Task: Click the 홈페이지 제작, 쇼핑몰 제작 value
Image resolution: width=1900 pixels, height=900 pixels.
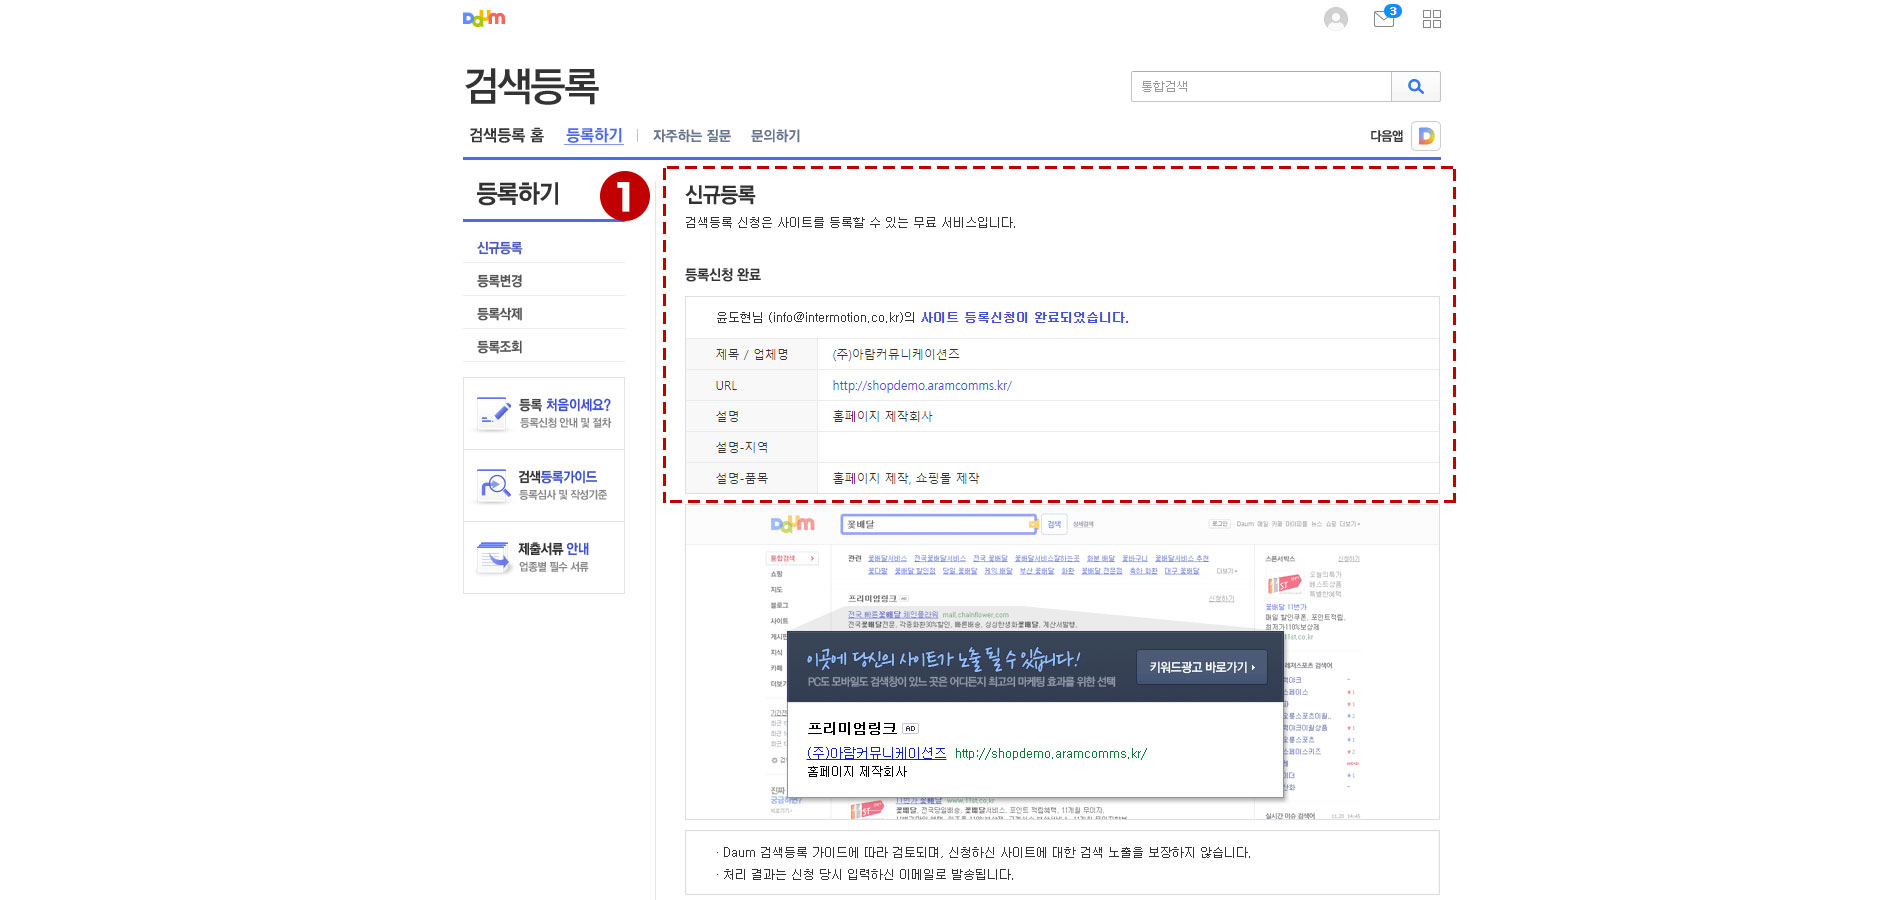Action: pyautogui.click(x=906, y=478)
